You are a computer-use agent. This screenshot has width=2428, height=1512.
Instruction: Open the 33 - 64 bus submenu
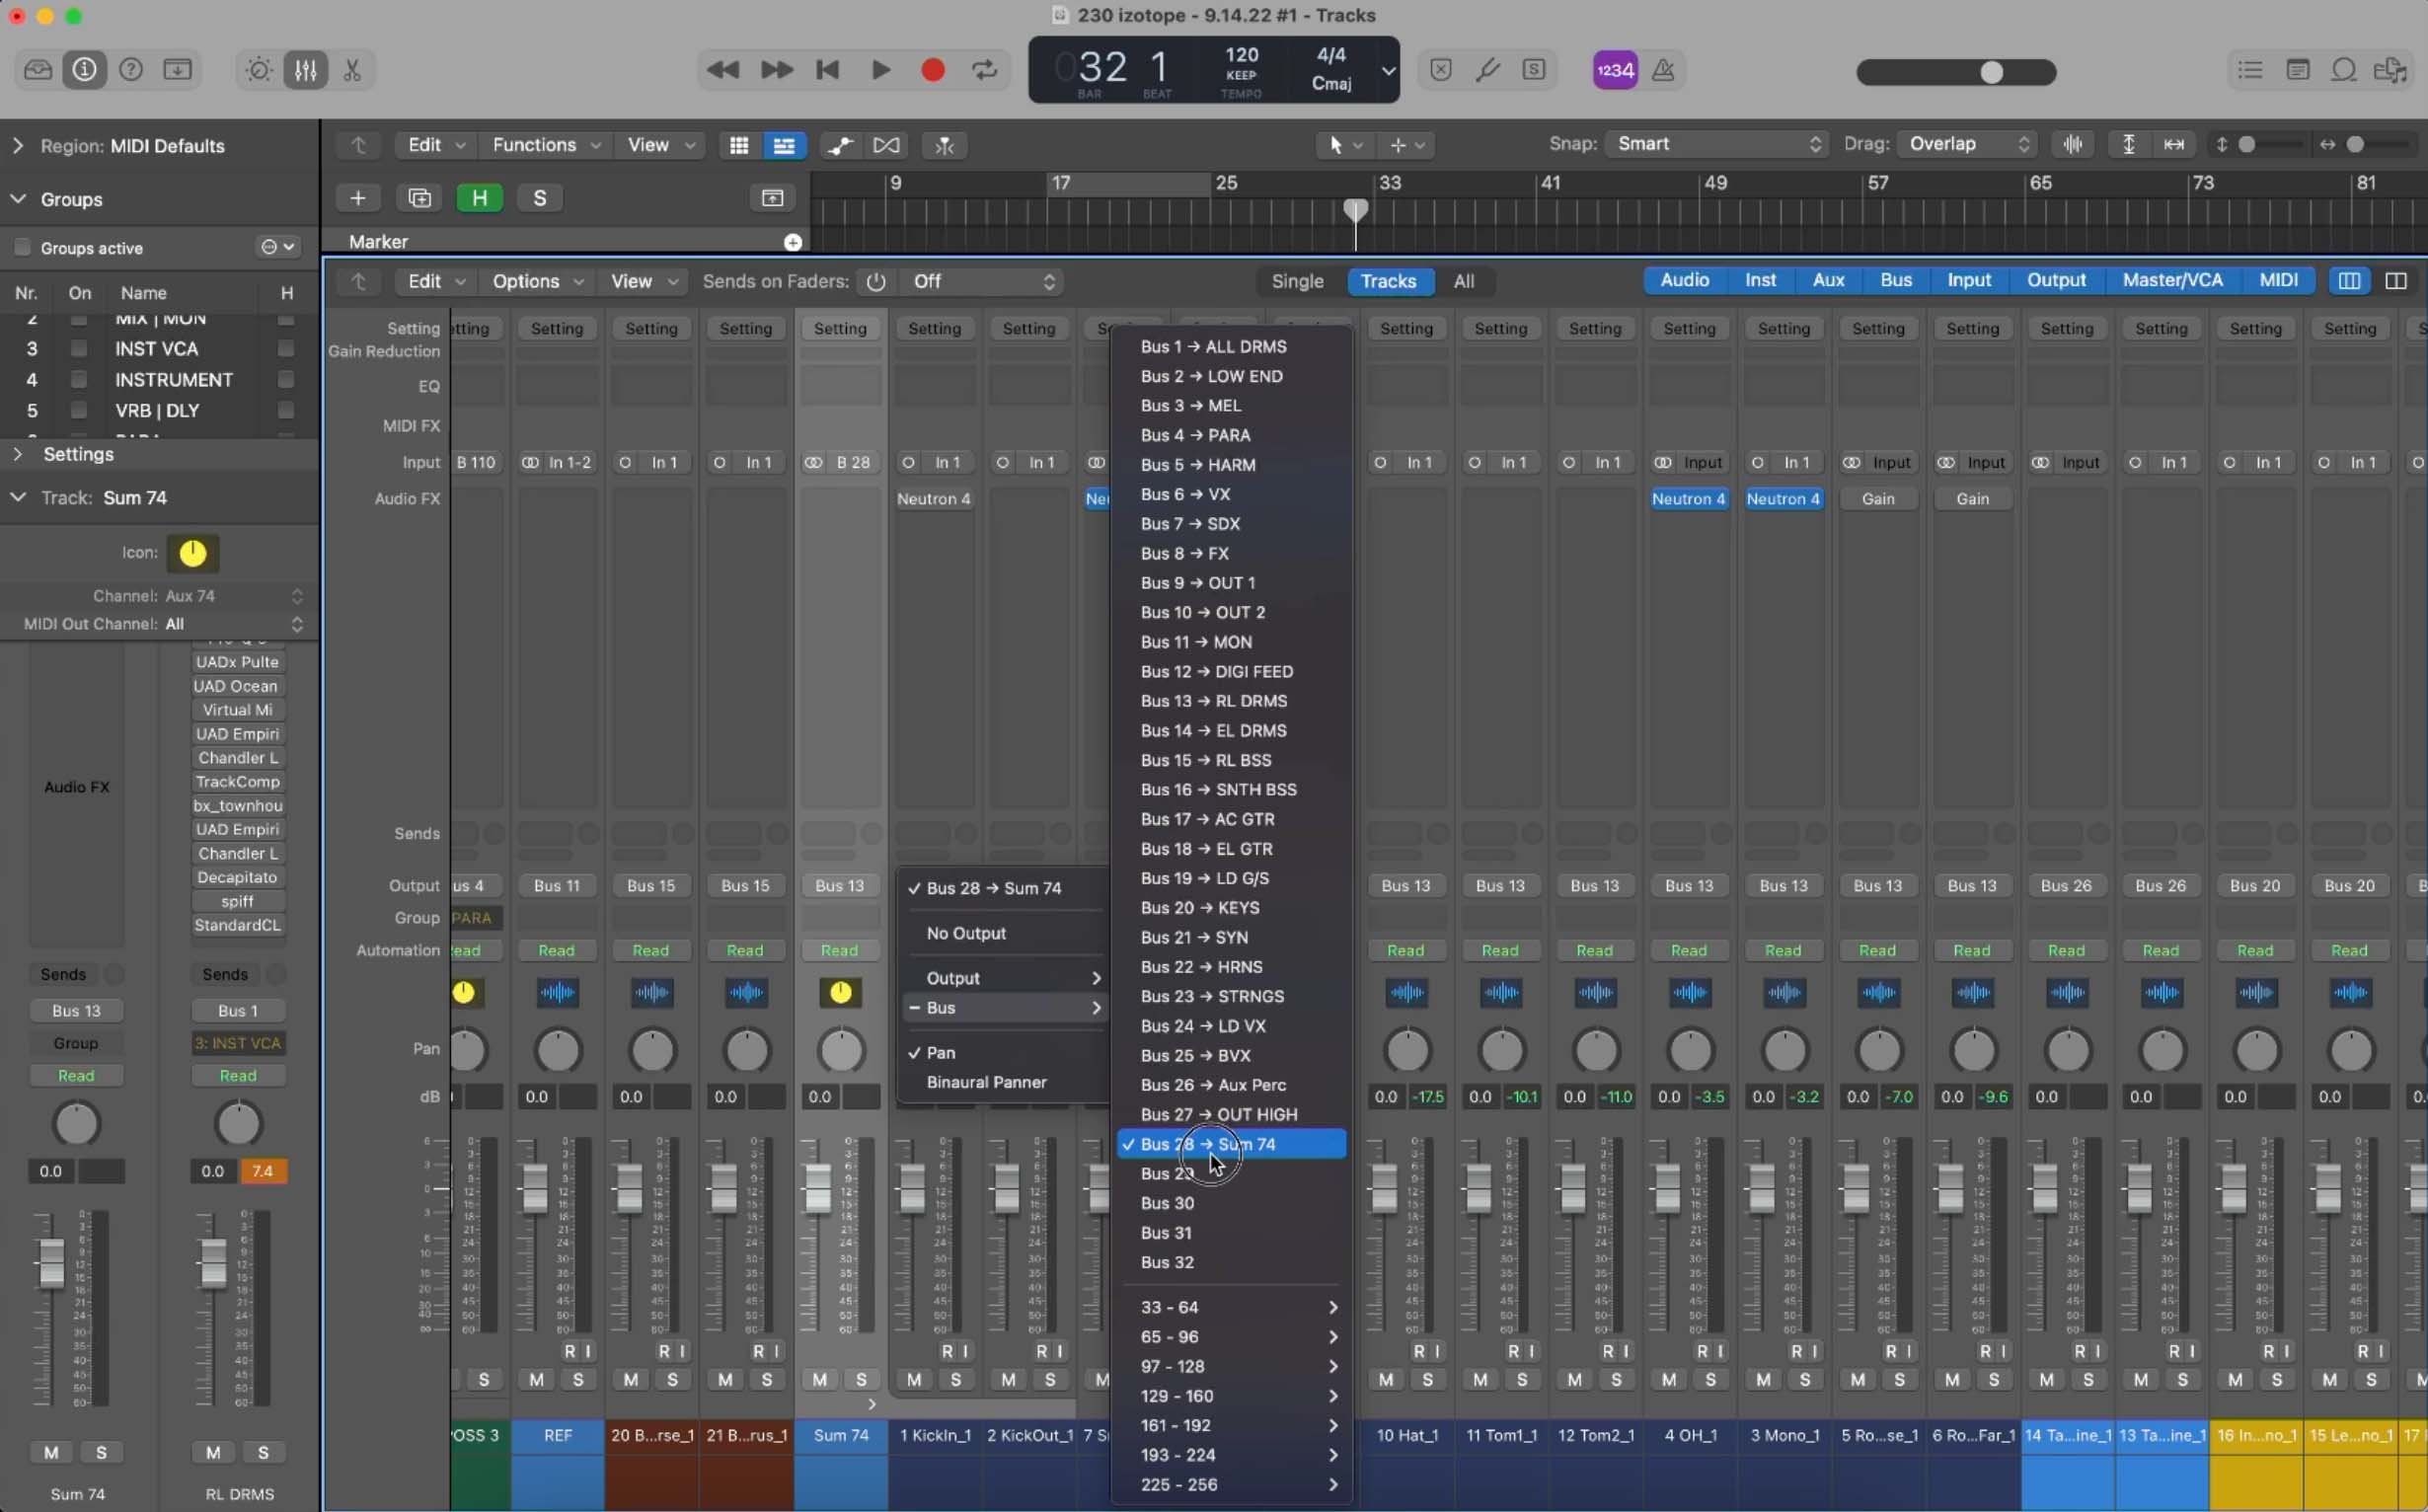[x=1231, y=1308]
